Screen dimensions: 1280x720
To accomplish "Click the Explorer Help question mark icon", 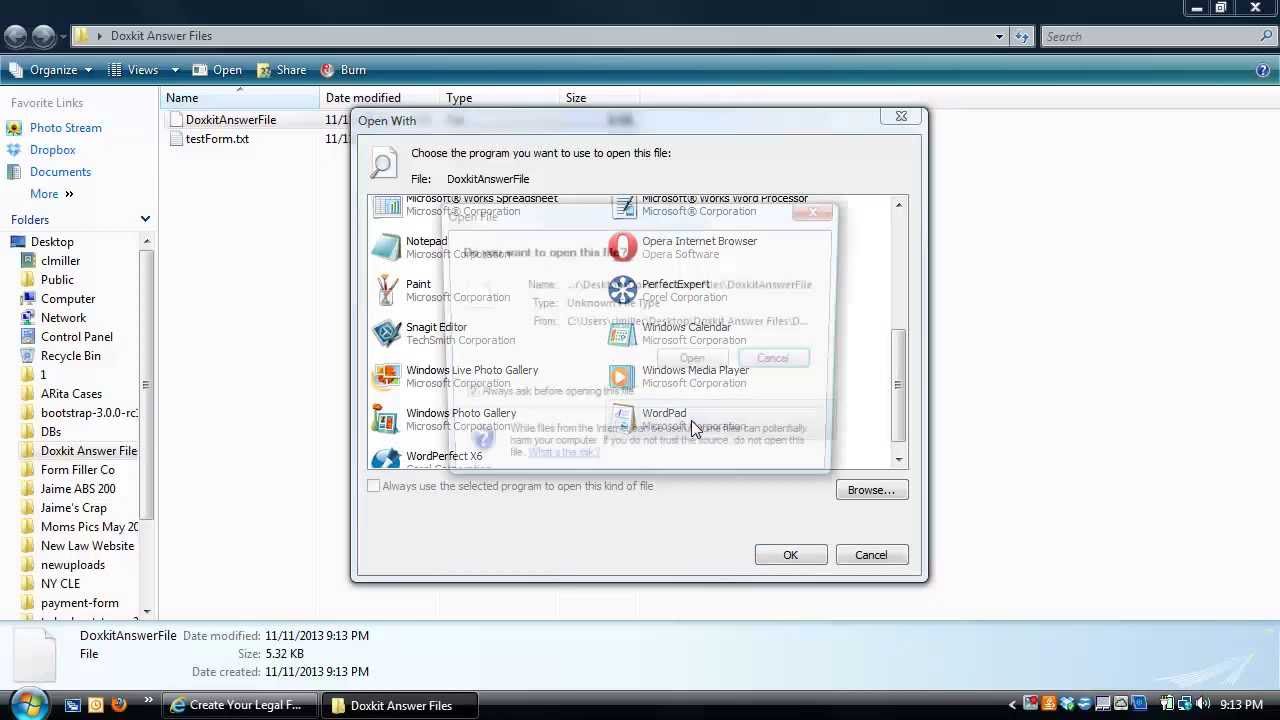I will tap(1263, 70).
